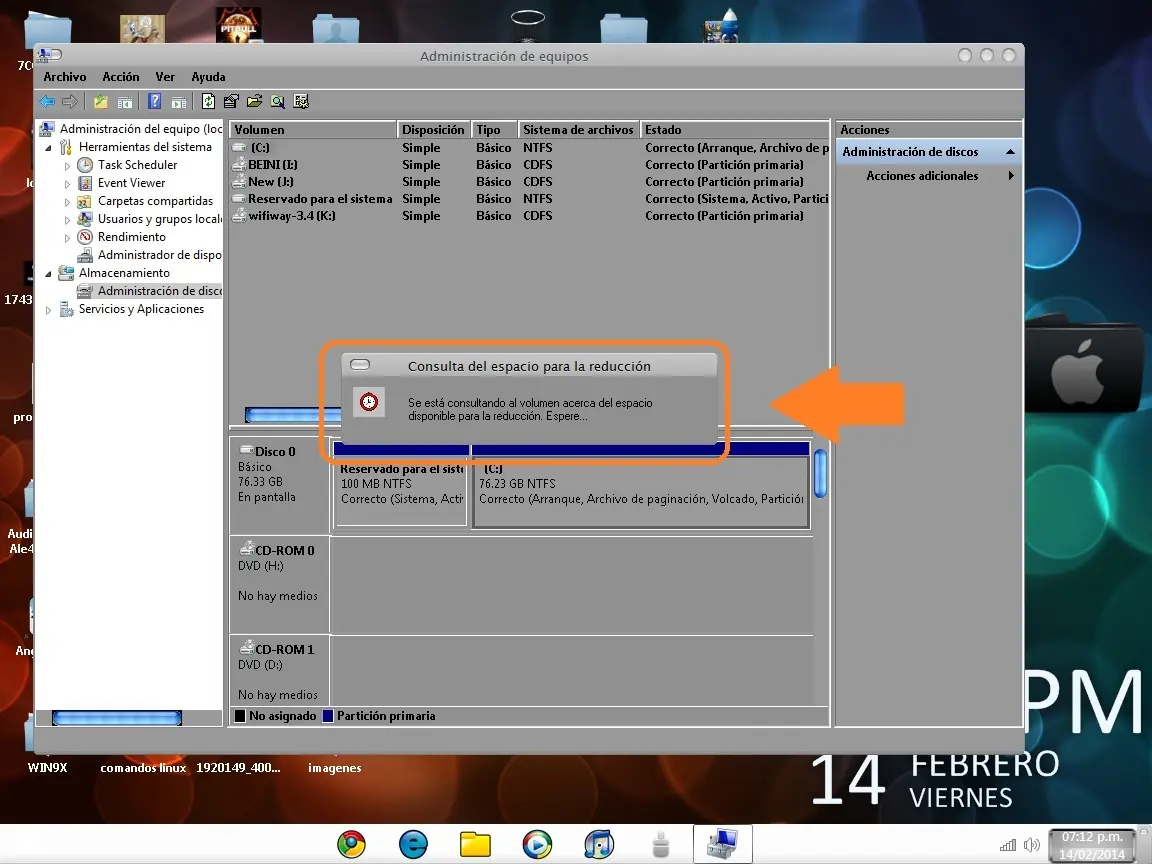The image size is (1152, 864).
Task: Expand the Task Scheduler node
Action: [68, 166]
